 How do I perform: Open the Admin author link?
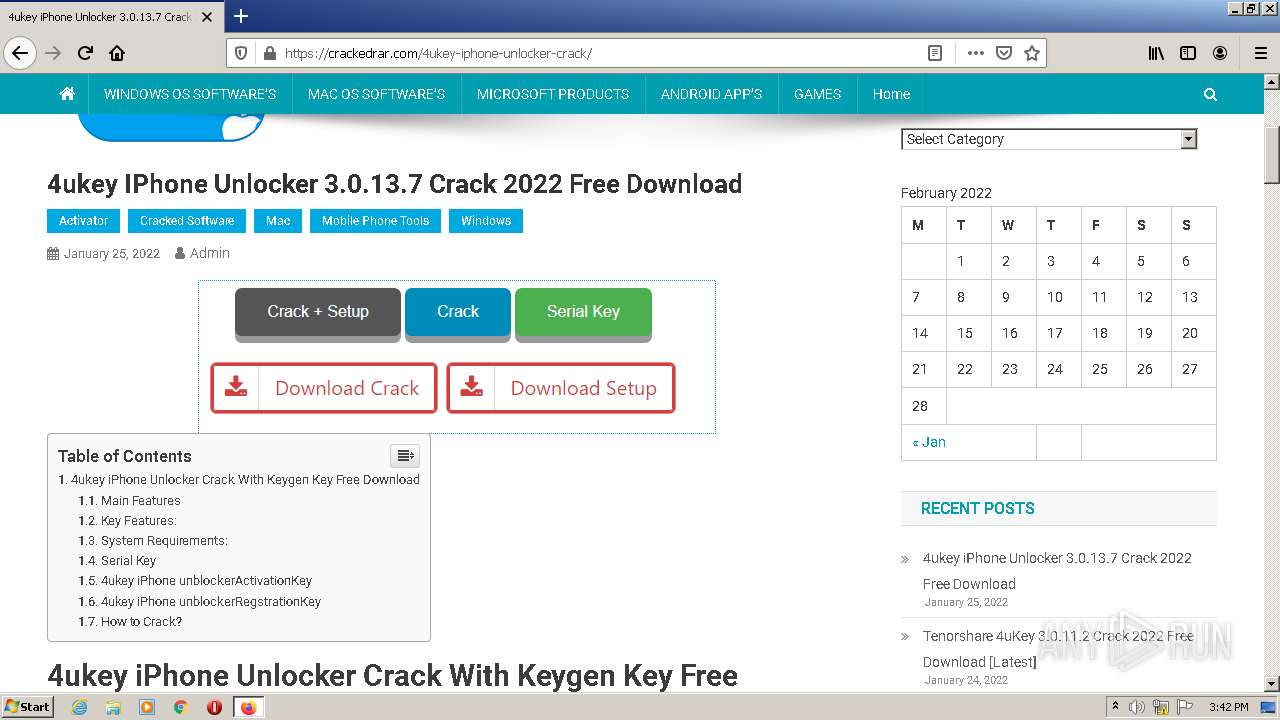(210, 254)
